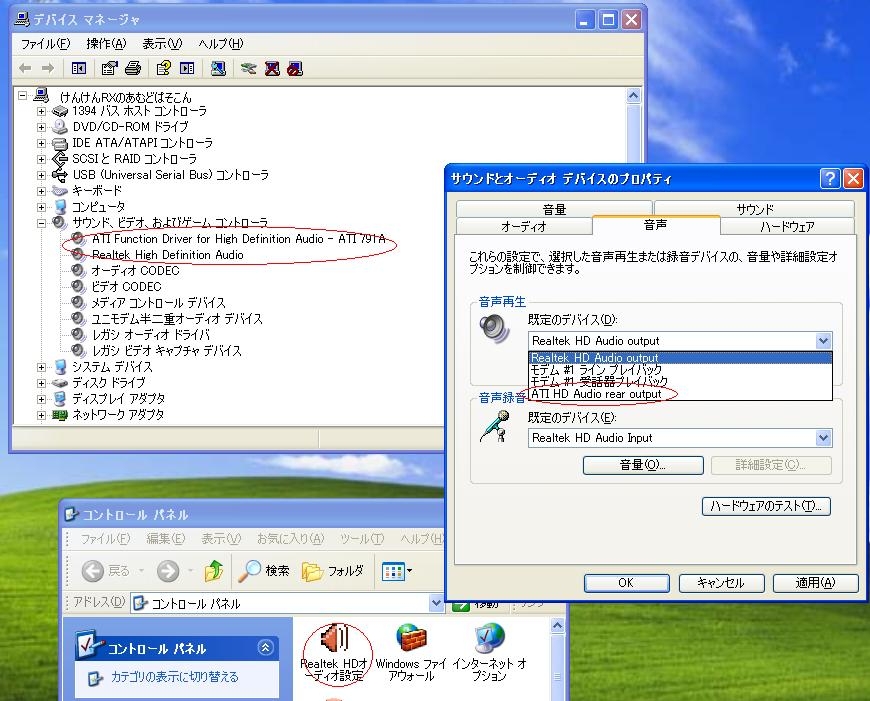
Task: Click the speaker icon under 音声再生
Action: tap(494, 329)
